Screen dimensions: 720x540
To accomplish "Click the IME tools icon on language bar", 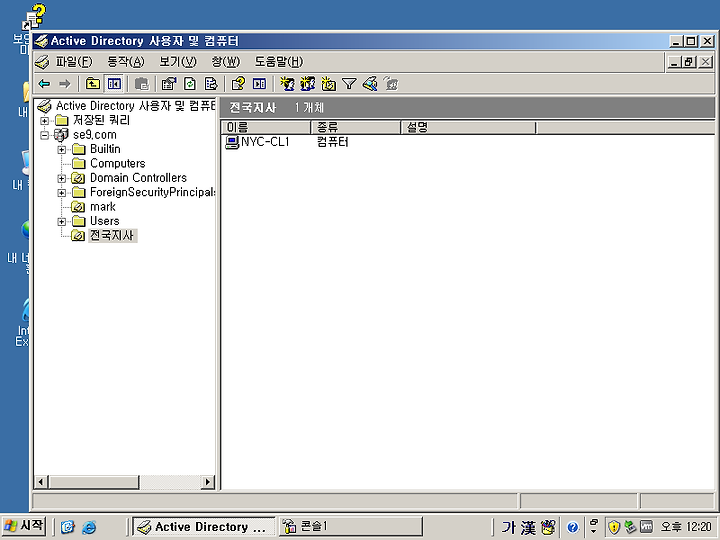I will [548, 527].
